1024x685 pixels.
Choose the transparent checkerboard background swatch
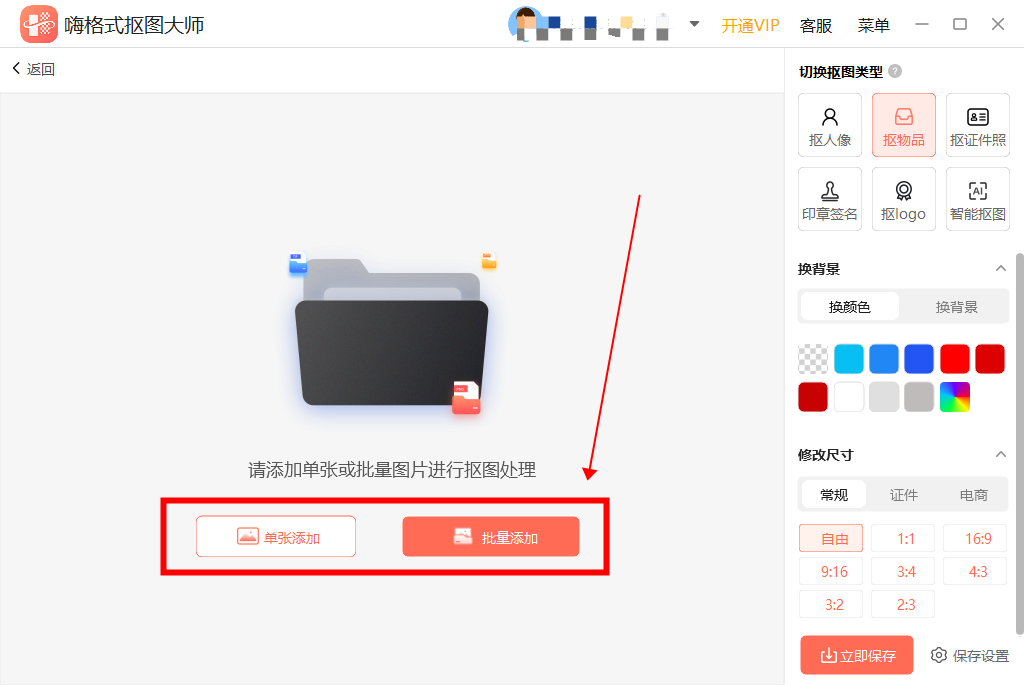pos(813,359)
